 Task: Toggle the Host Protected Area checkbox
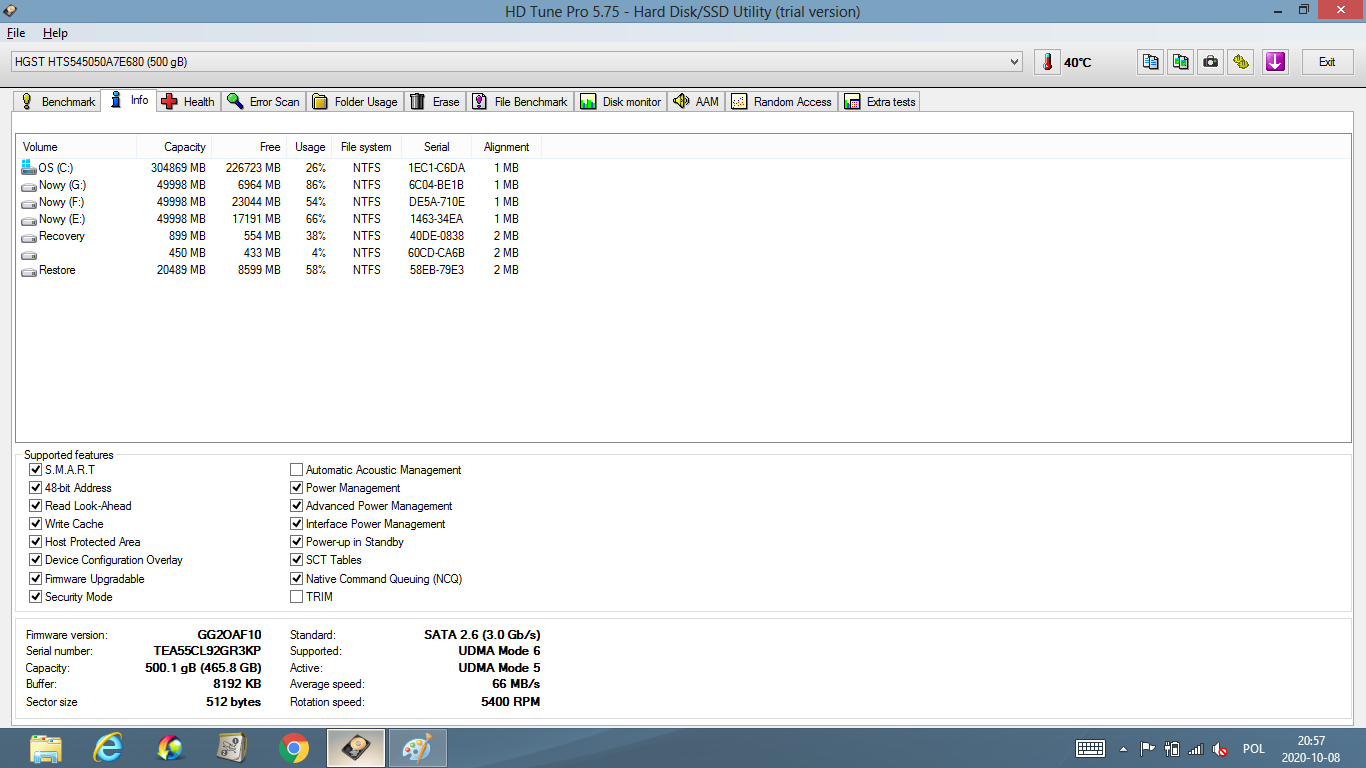36,542
